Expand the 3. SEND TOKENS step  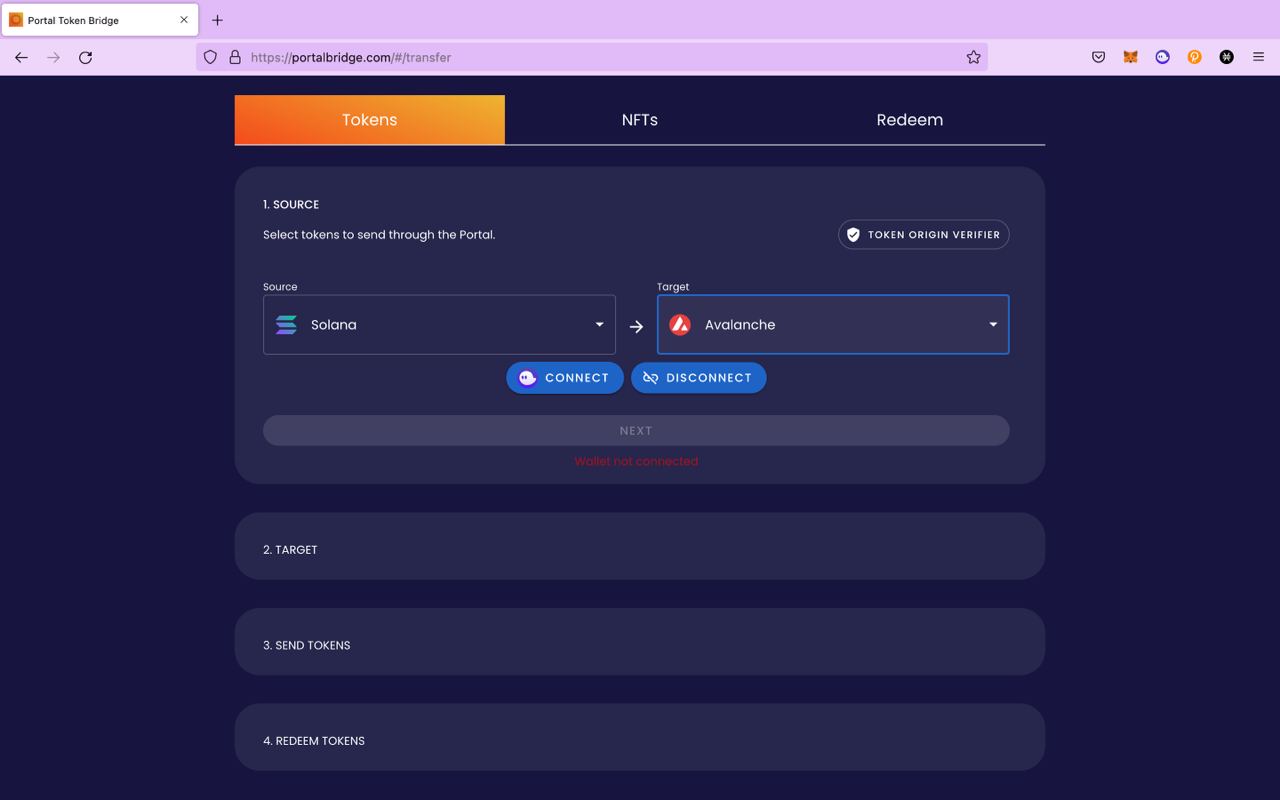[640, 641]
